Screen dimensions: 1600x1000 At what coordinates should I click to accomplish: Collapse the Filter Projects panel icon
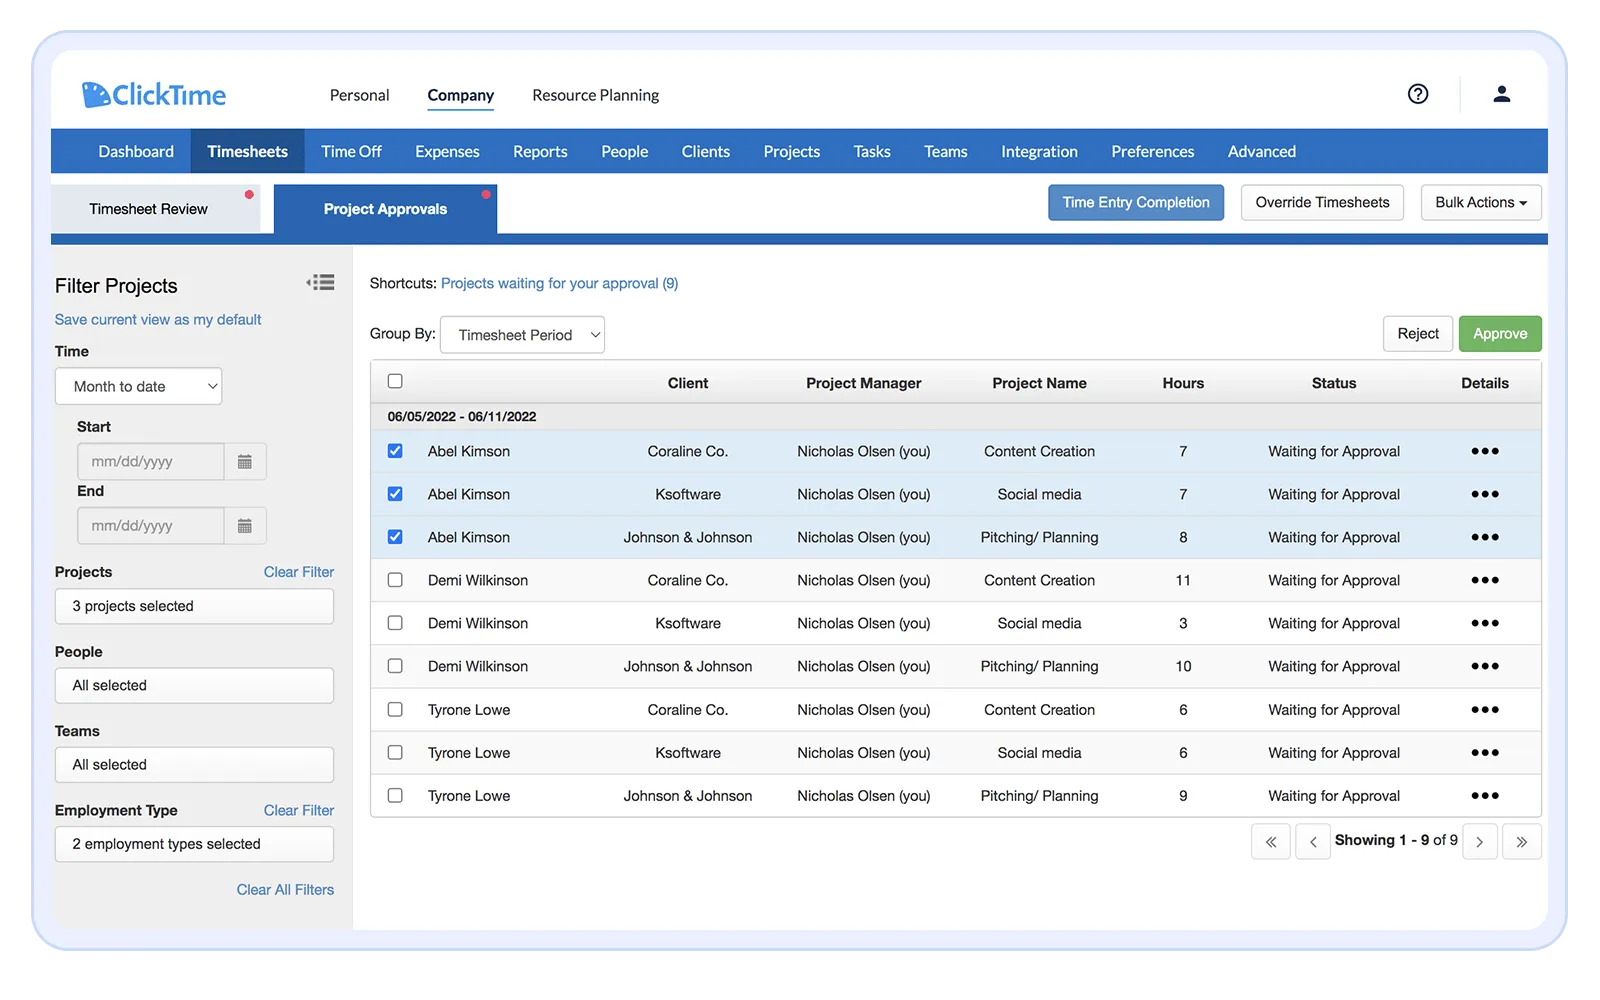[321, 283]
